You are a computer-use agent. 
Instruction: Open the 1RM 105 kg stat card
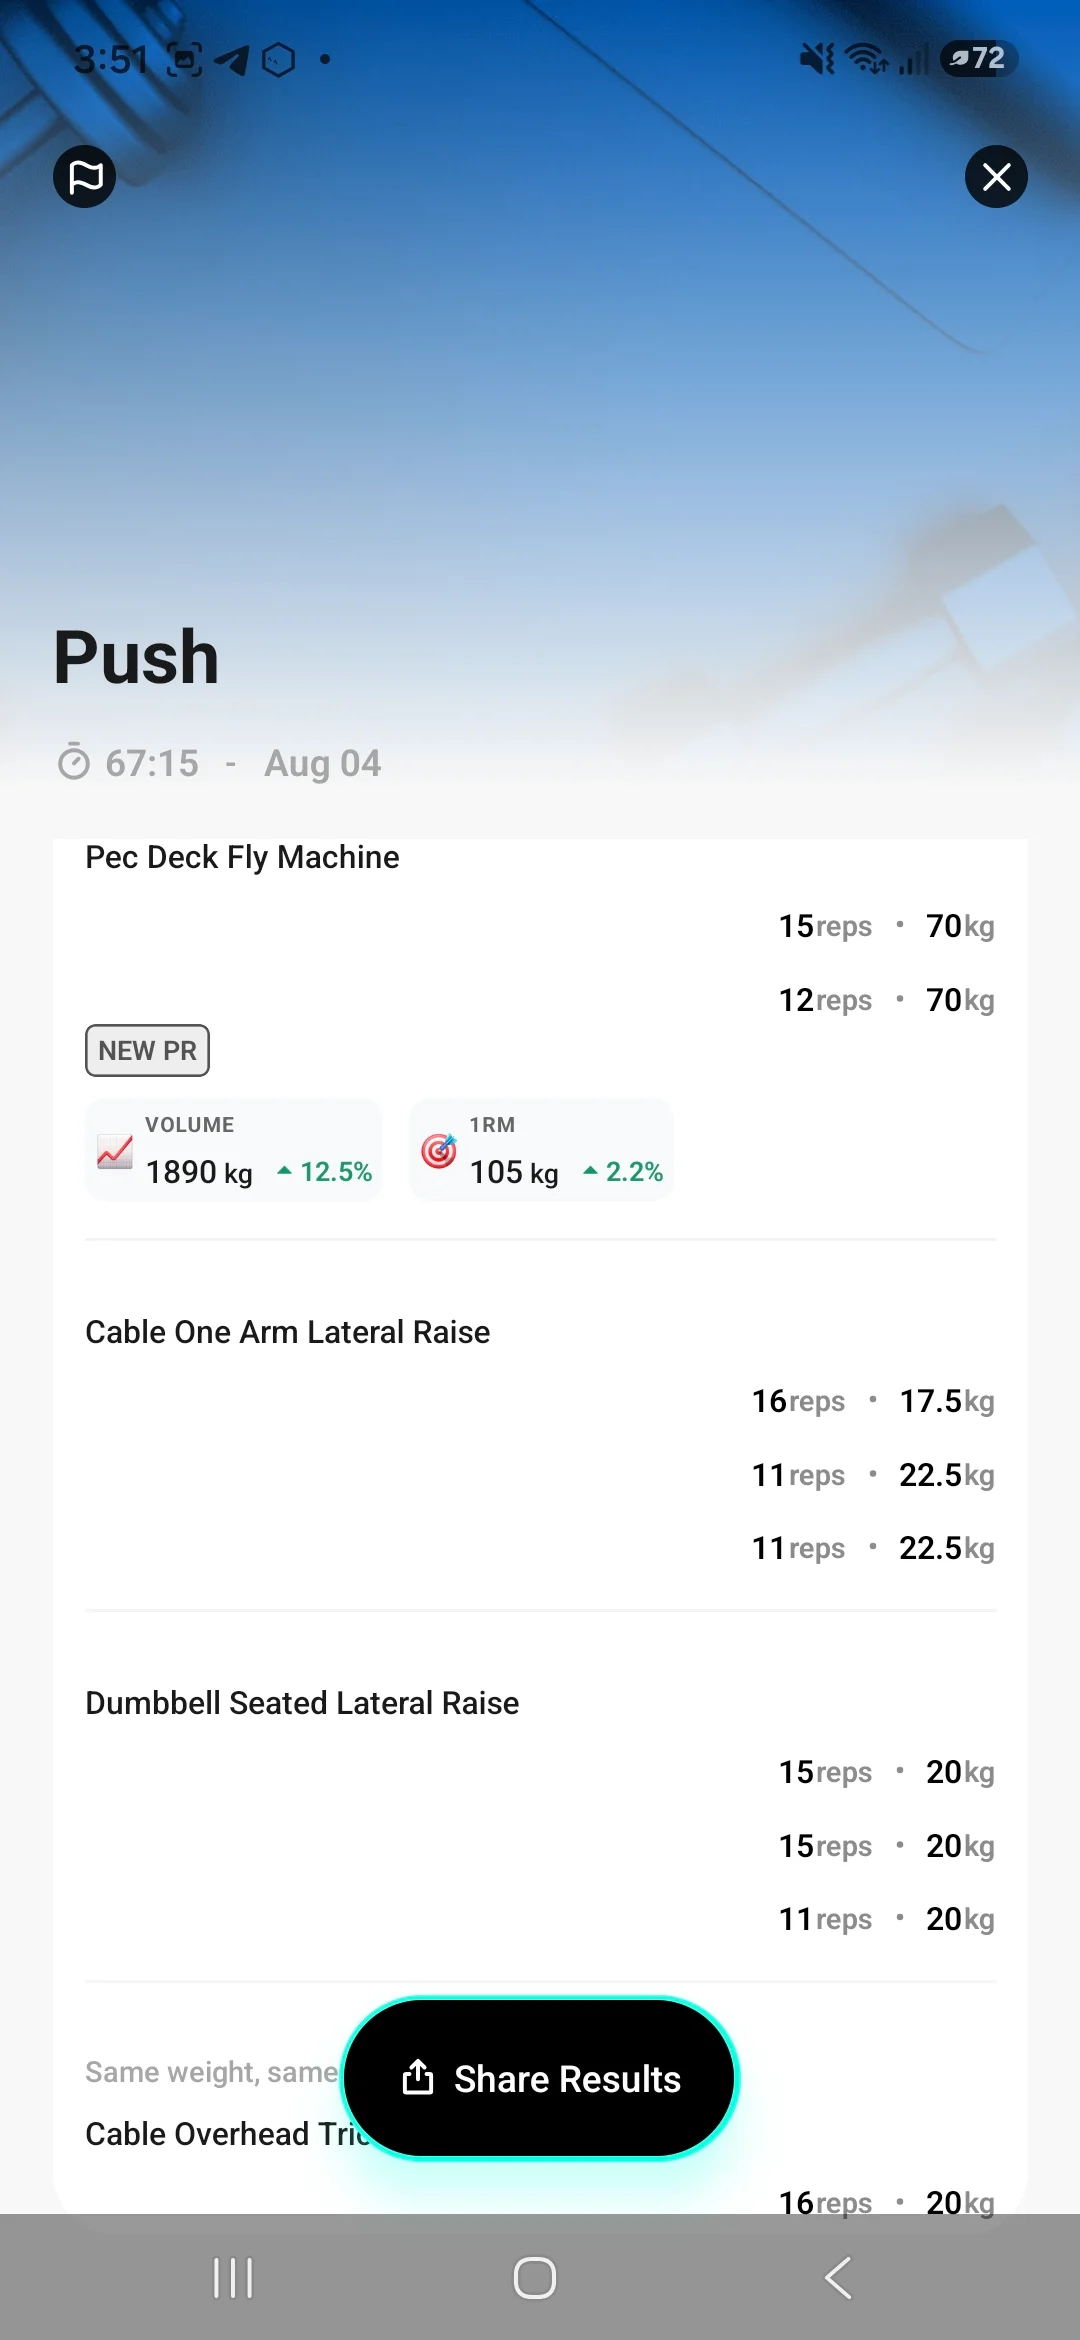pos(541,1150)
